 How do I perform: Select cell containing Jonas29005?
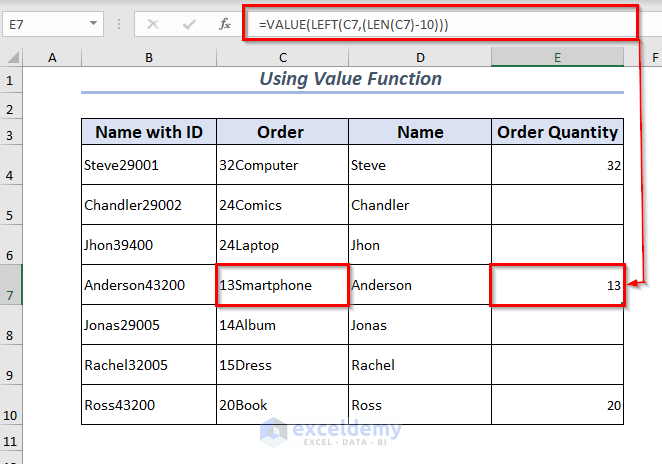pos(149,325)
